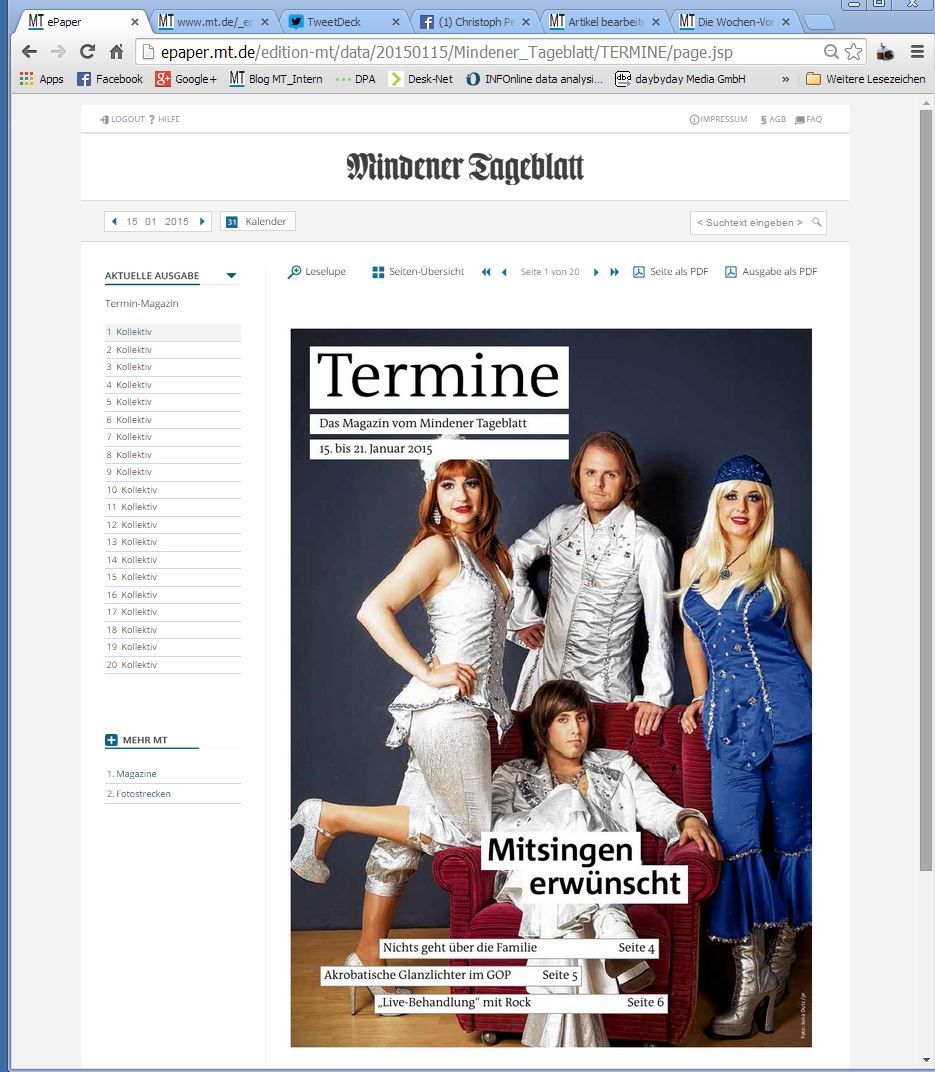Click the search magnifier in Suchtext field
Screen dimensions: 935x1072
tap(816, 222)
